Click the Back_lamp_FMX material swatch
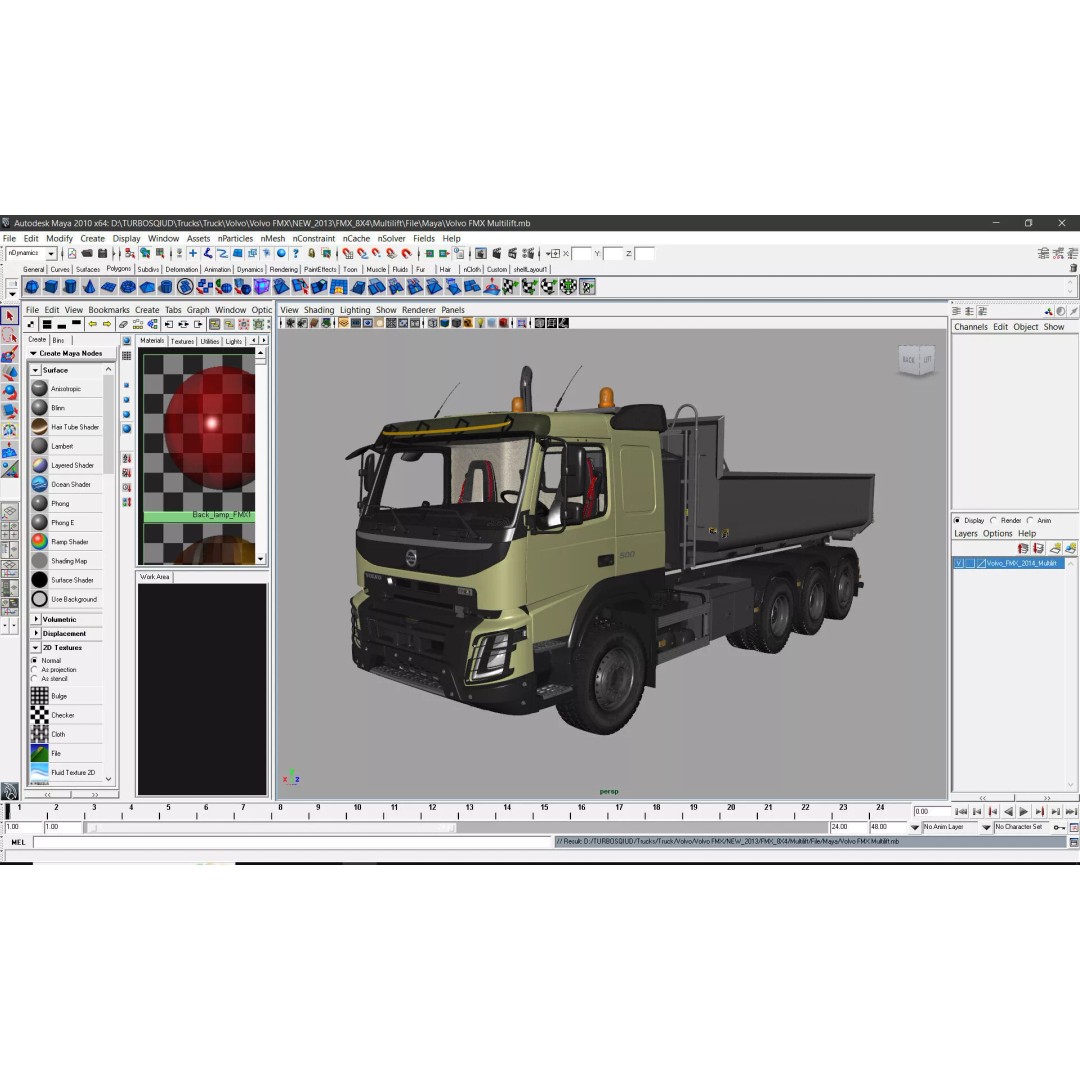Viewport: 1080px width, 1080px height. point(200,438)
